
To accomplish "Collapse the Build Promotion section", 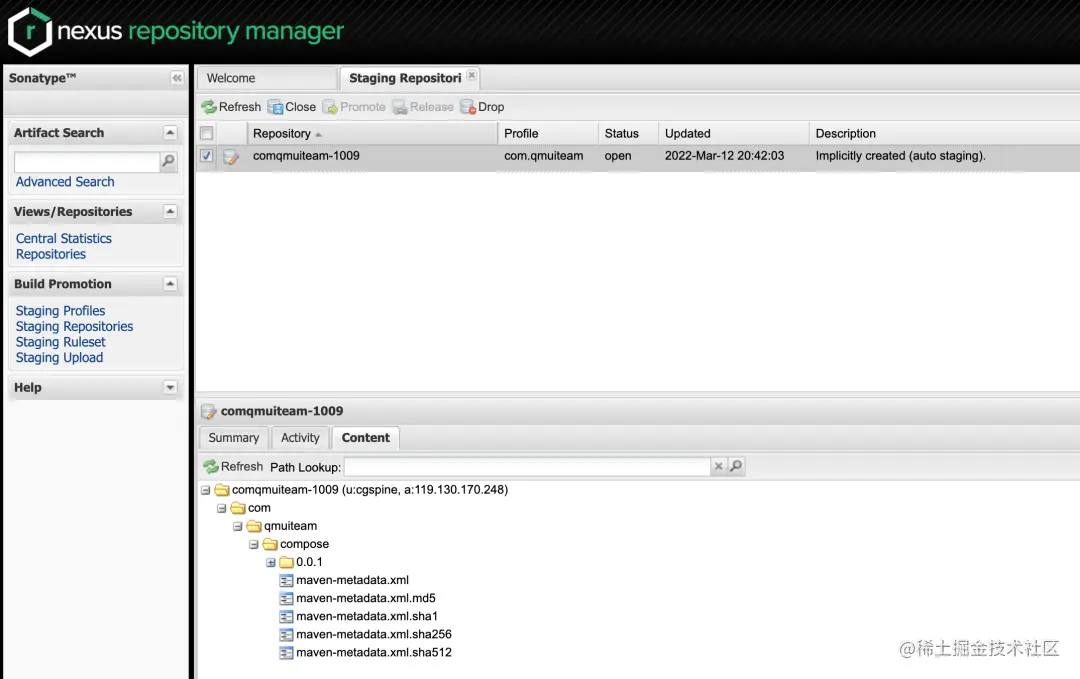I will pyautogui.click(x=170, y=284).
